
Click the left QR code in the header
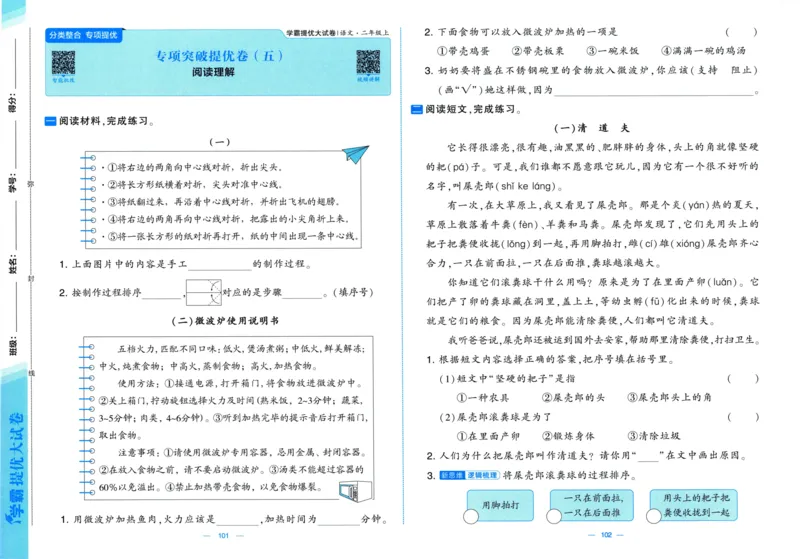(x=63, y=63)
